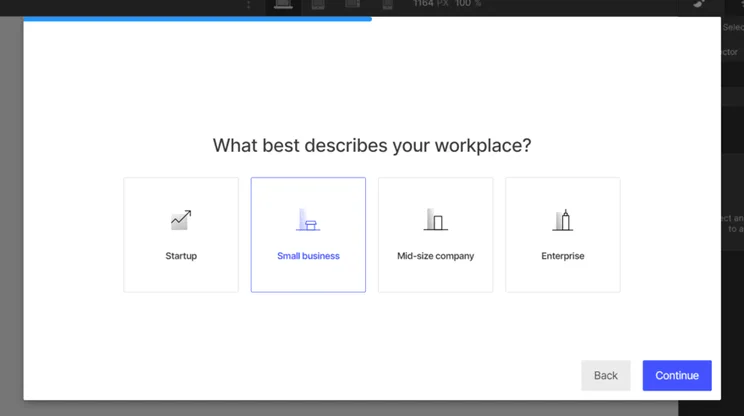Select the Startup workplace card
The image size is (744, 416).
[x=181, y=235]
